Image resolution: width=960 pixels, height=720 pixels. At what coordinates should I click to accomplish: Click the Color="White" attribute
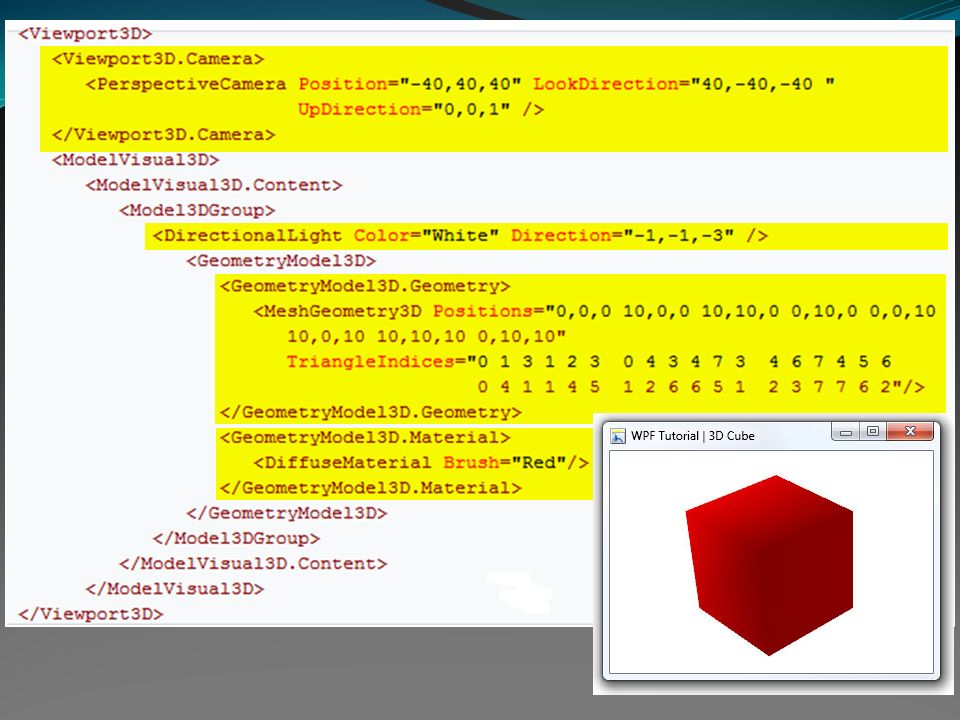click(426, 236)
